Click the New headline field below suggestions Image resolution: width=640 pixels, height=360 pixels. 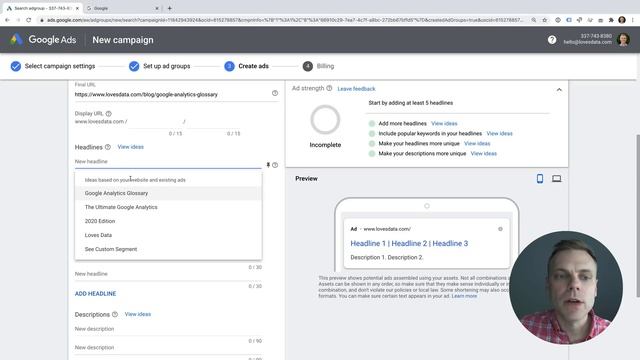[168, 274]
